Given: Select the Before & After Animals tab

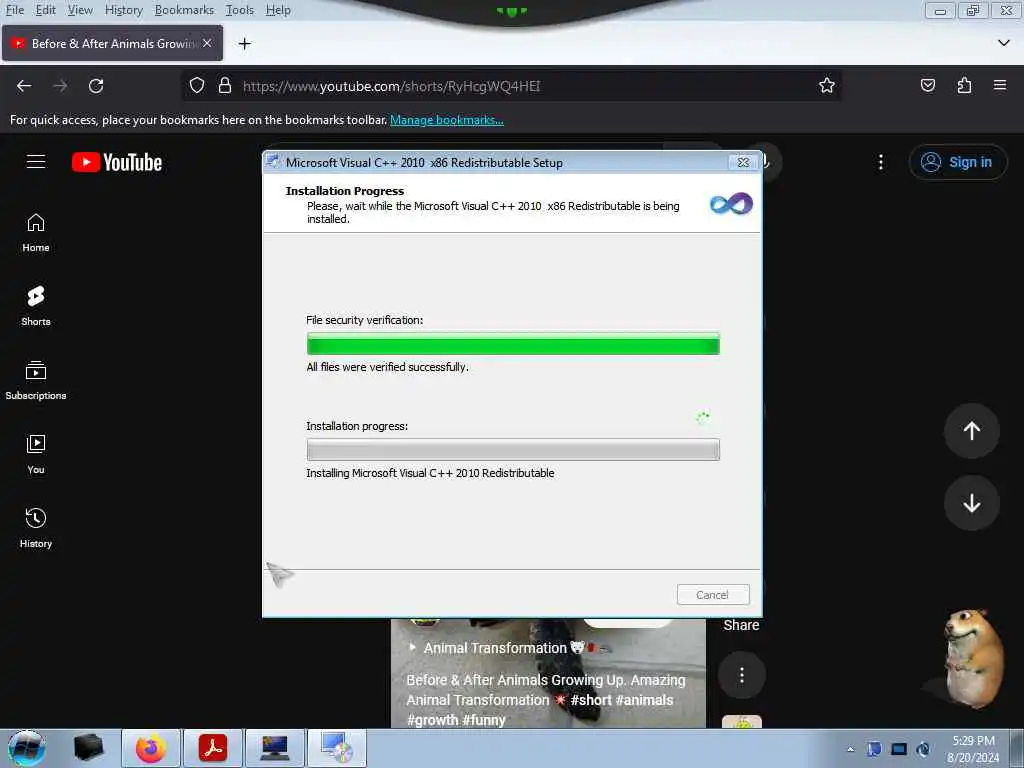Looking at the screenshot, I should click(112, 43).
